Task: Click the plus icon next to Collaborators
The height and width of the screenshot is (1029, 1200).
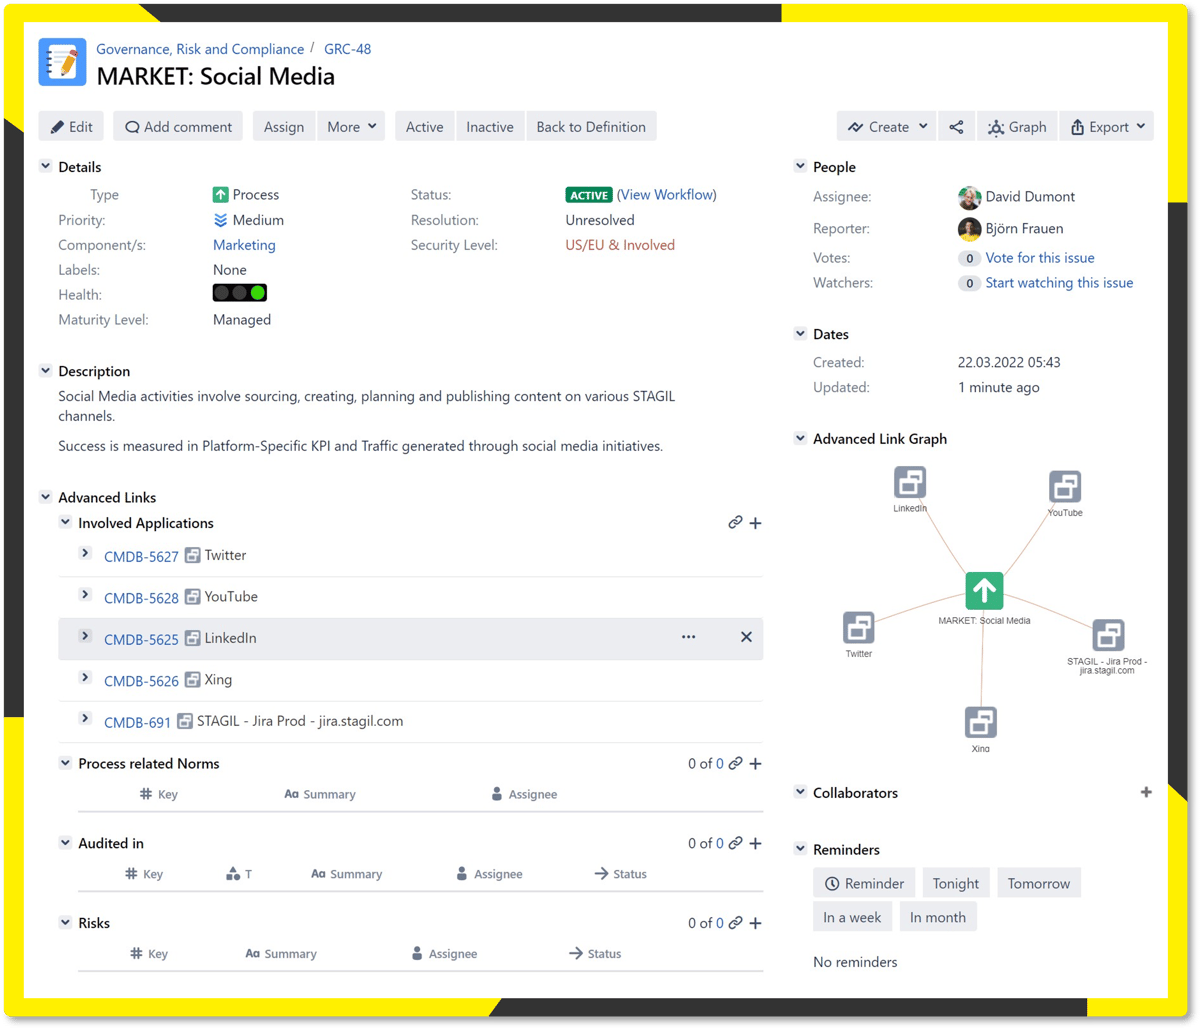Action: (1146, 792)
